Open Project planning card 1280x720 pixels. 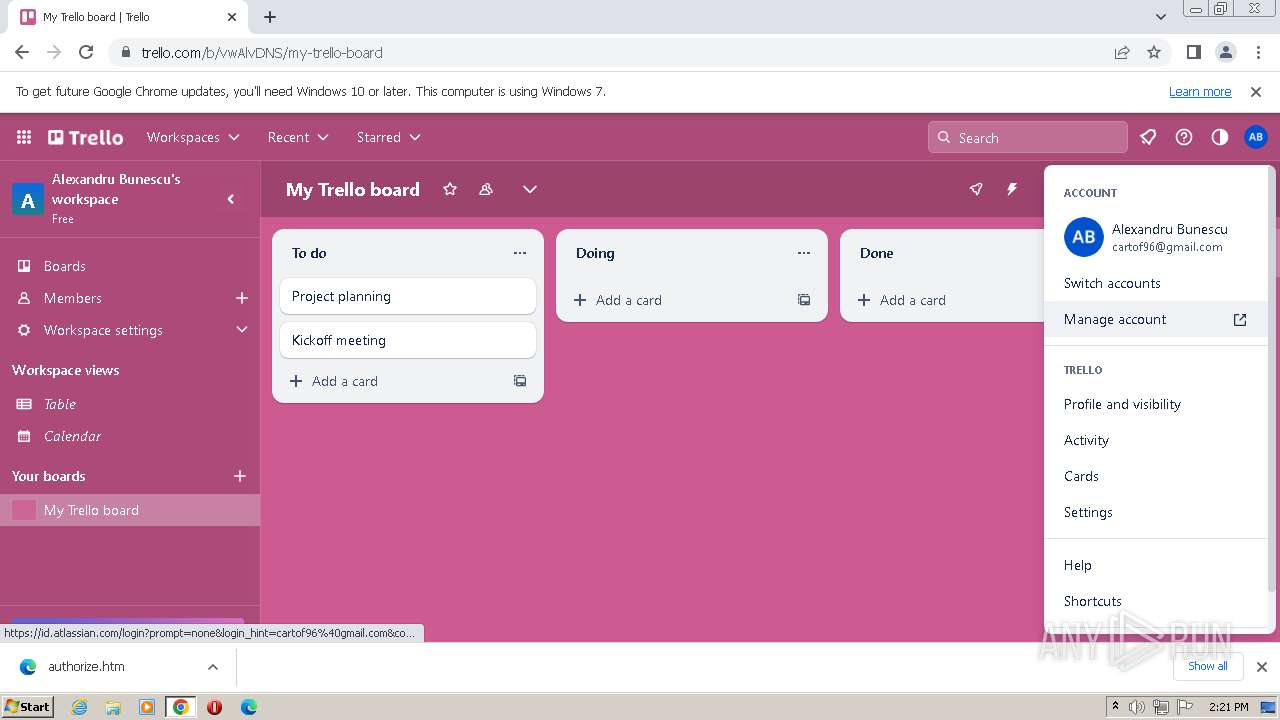[408, 296]
